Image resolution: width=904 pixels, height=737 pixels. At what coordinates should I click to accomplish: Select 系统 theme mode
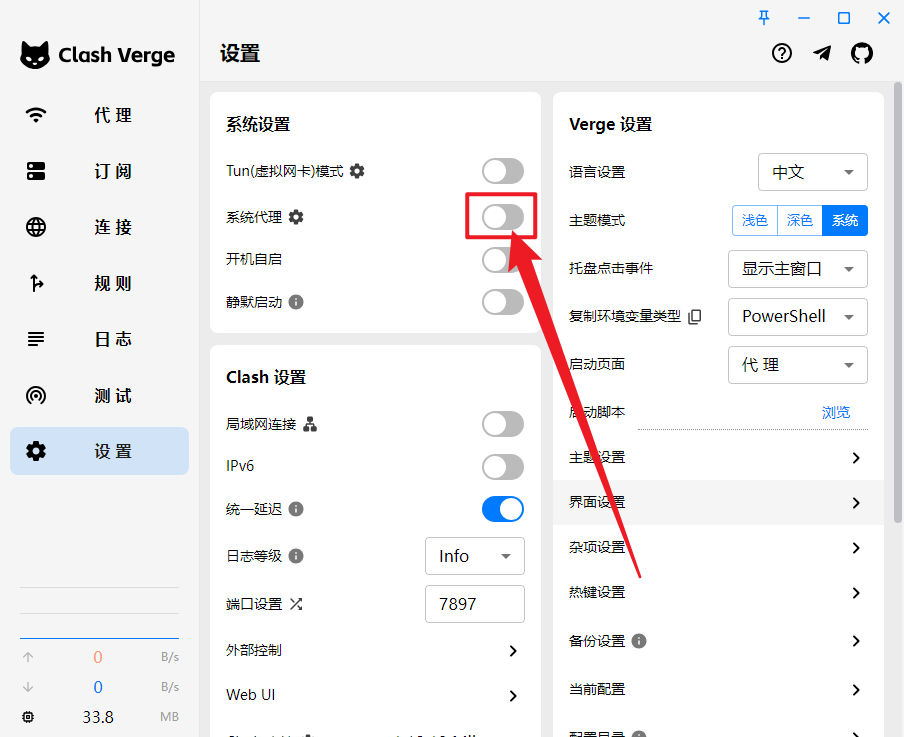(x=845, y=220)
